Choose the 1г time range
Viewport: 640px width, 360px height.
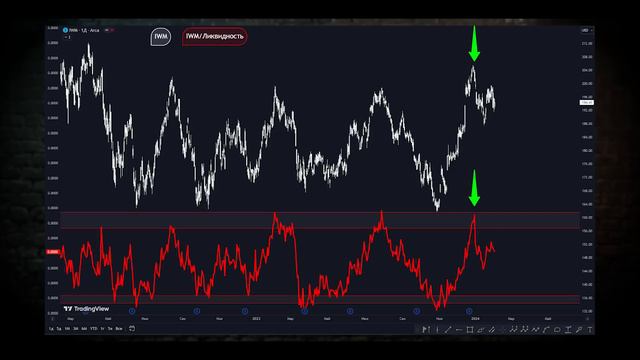[x=102, y=329]
